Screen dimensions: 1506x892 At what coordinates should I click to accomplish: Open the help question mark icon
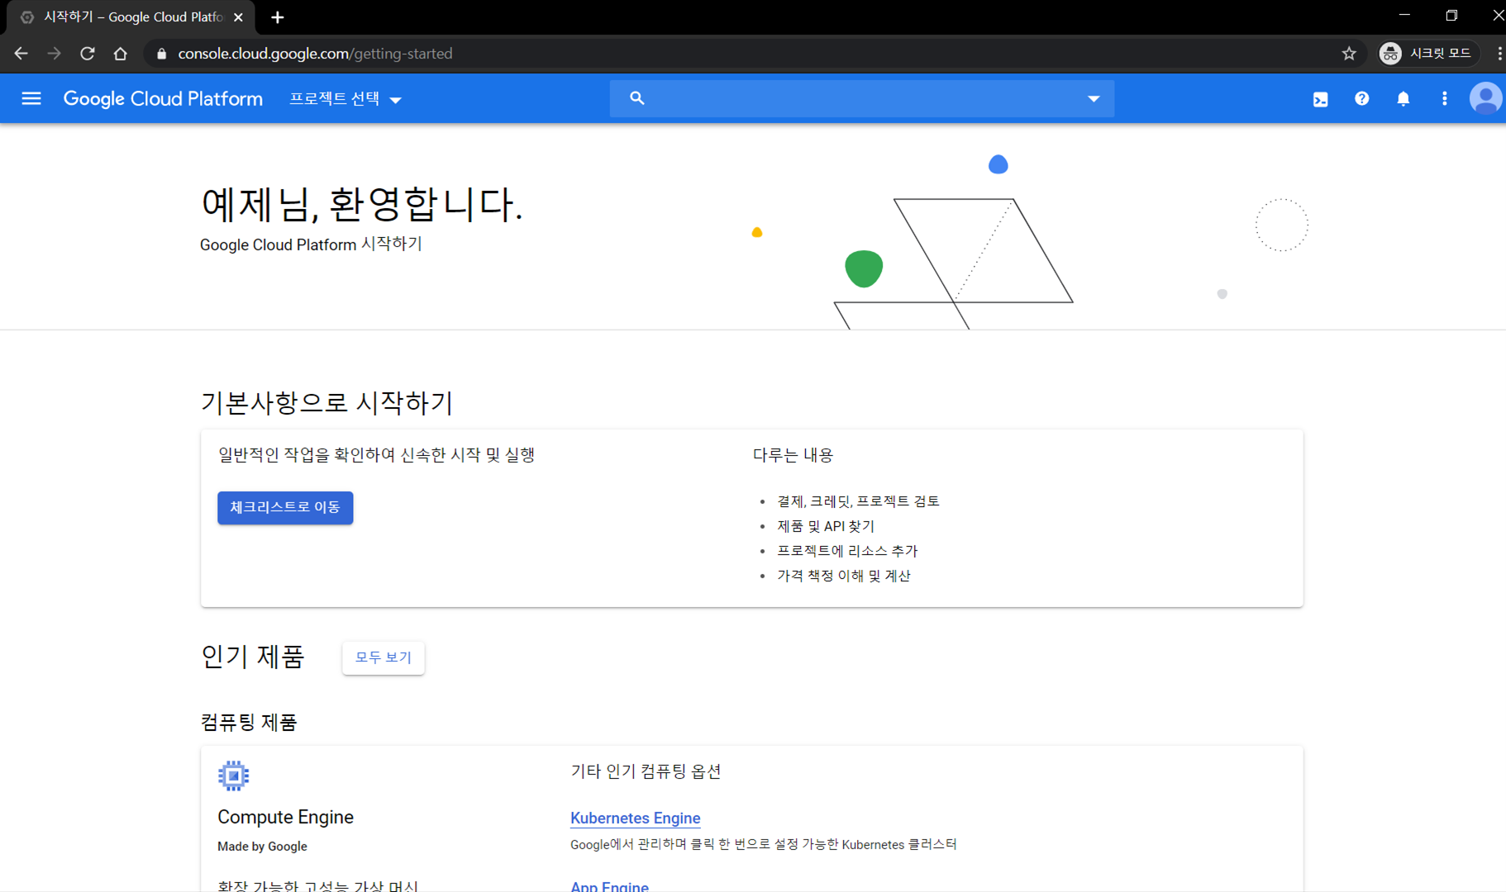point(1362,99)
